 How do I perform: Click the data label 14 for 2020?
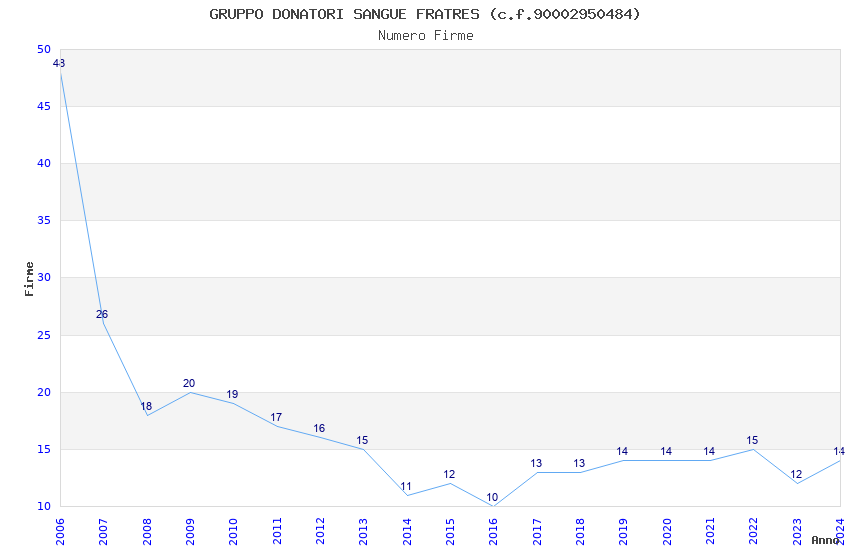click(666, 451)
